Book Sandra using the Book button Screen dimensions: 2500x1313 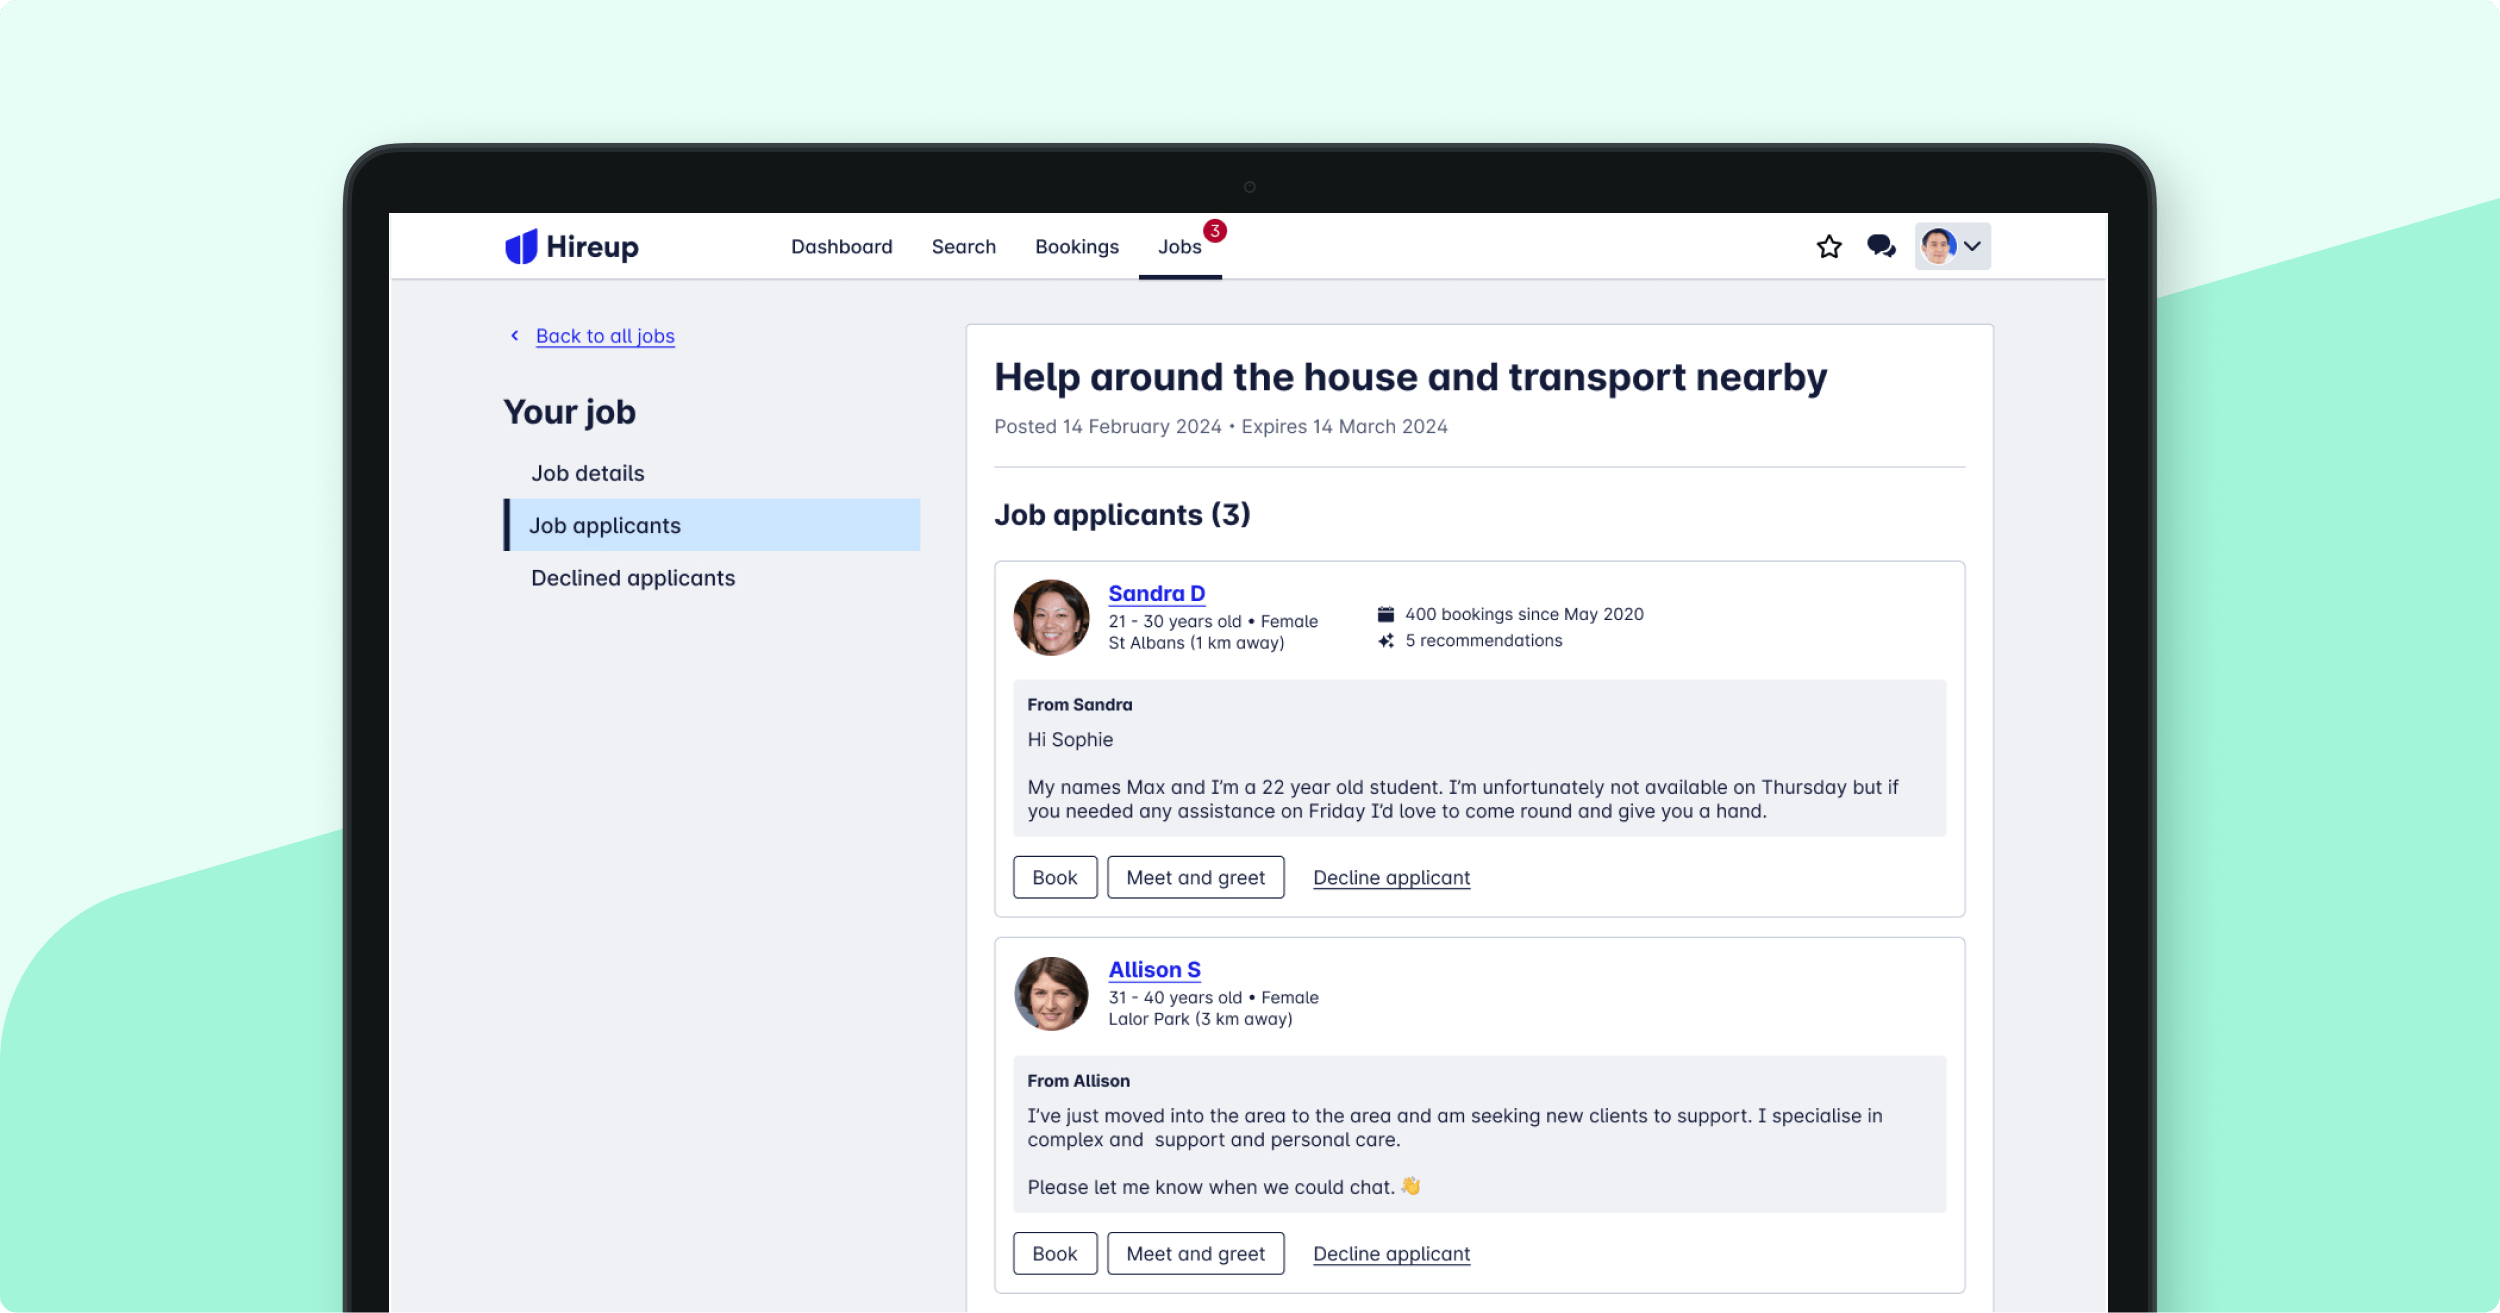[1054, 877]
